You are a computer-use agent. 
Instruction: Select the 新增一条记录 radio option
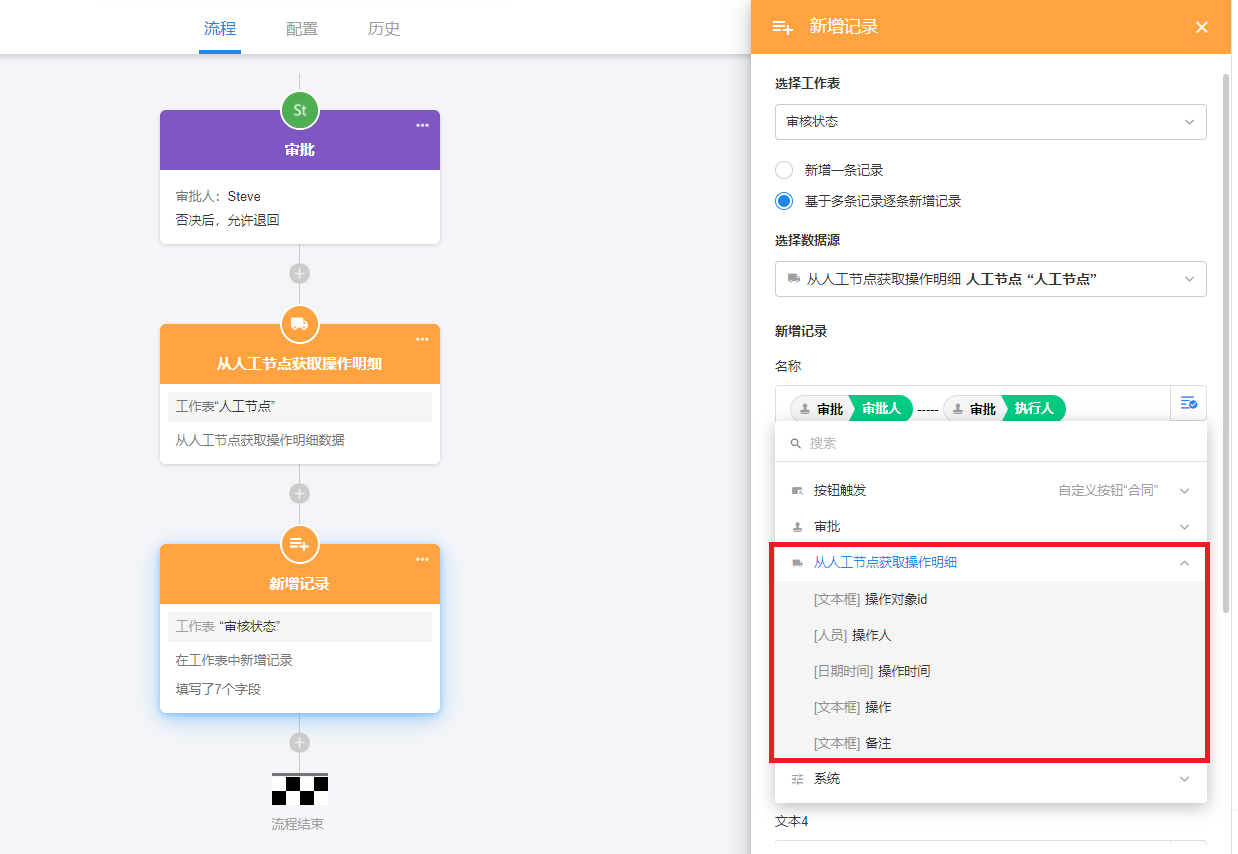[784, 170]
